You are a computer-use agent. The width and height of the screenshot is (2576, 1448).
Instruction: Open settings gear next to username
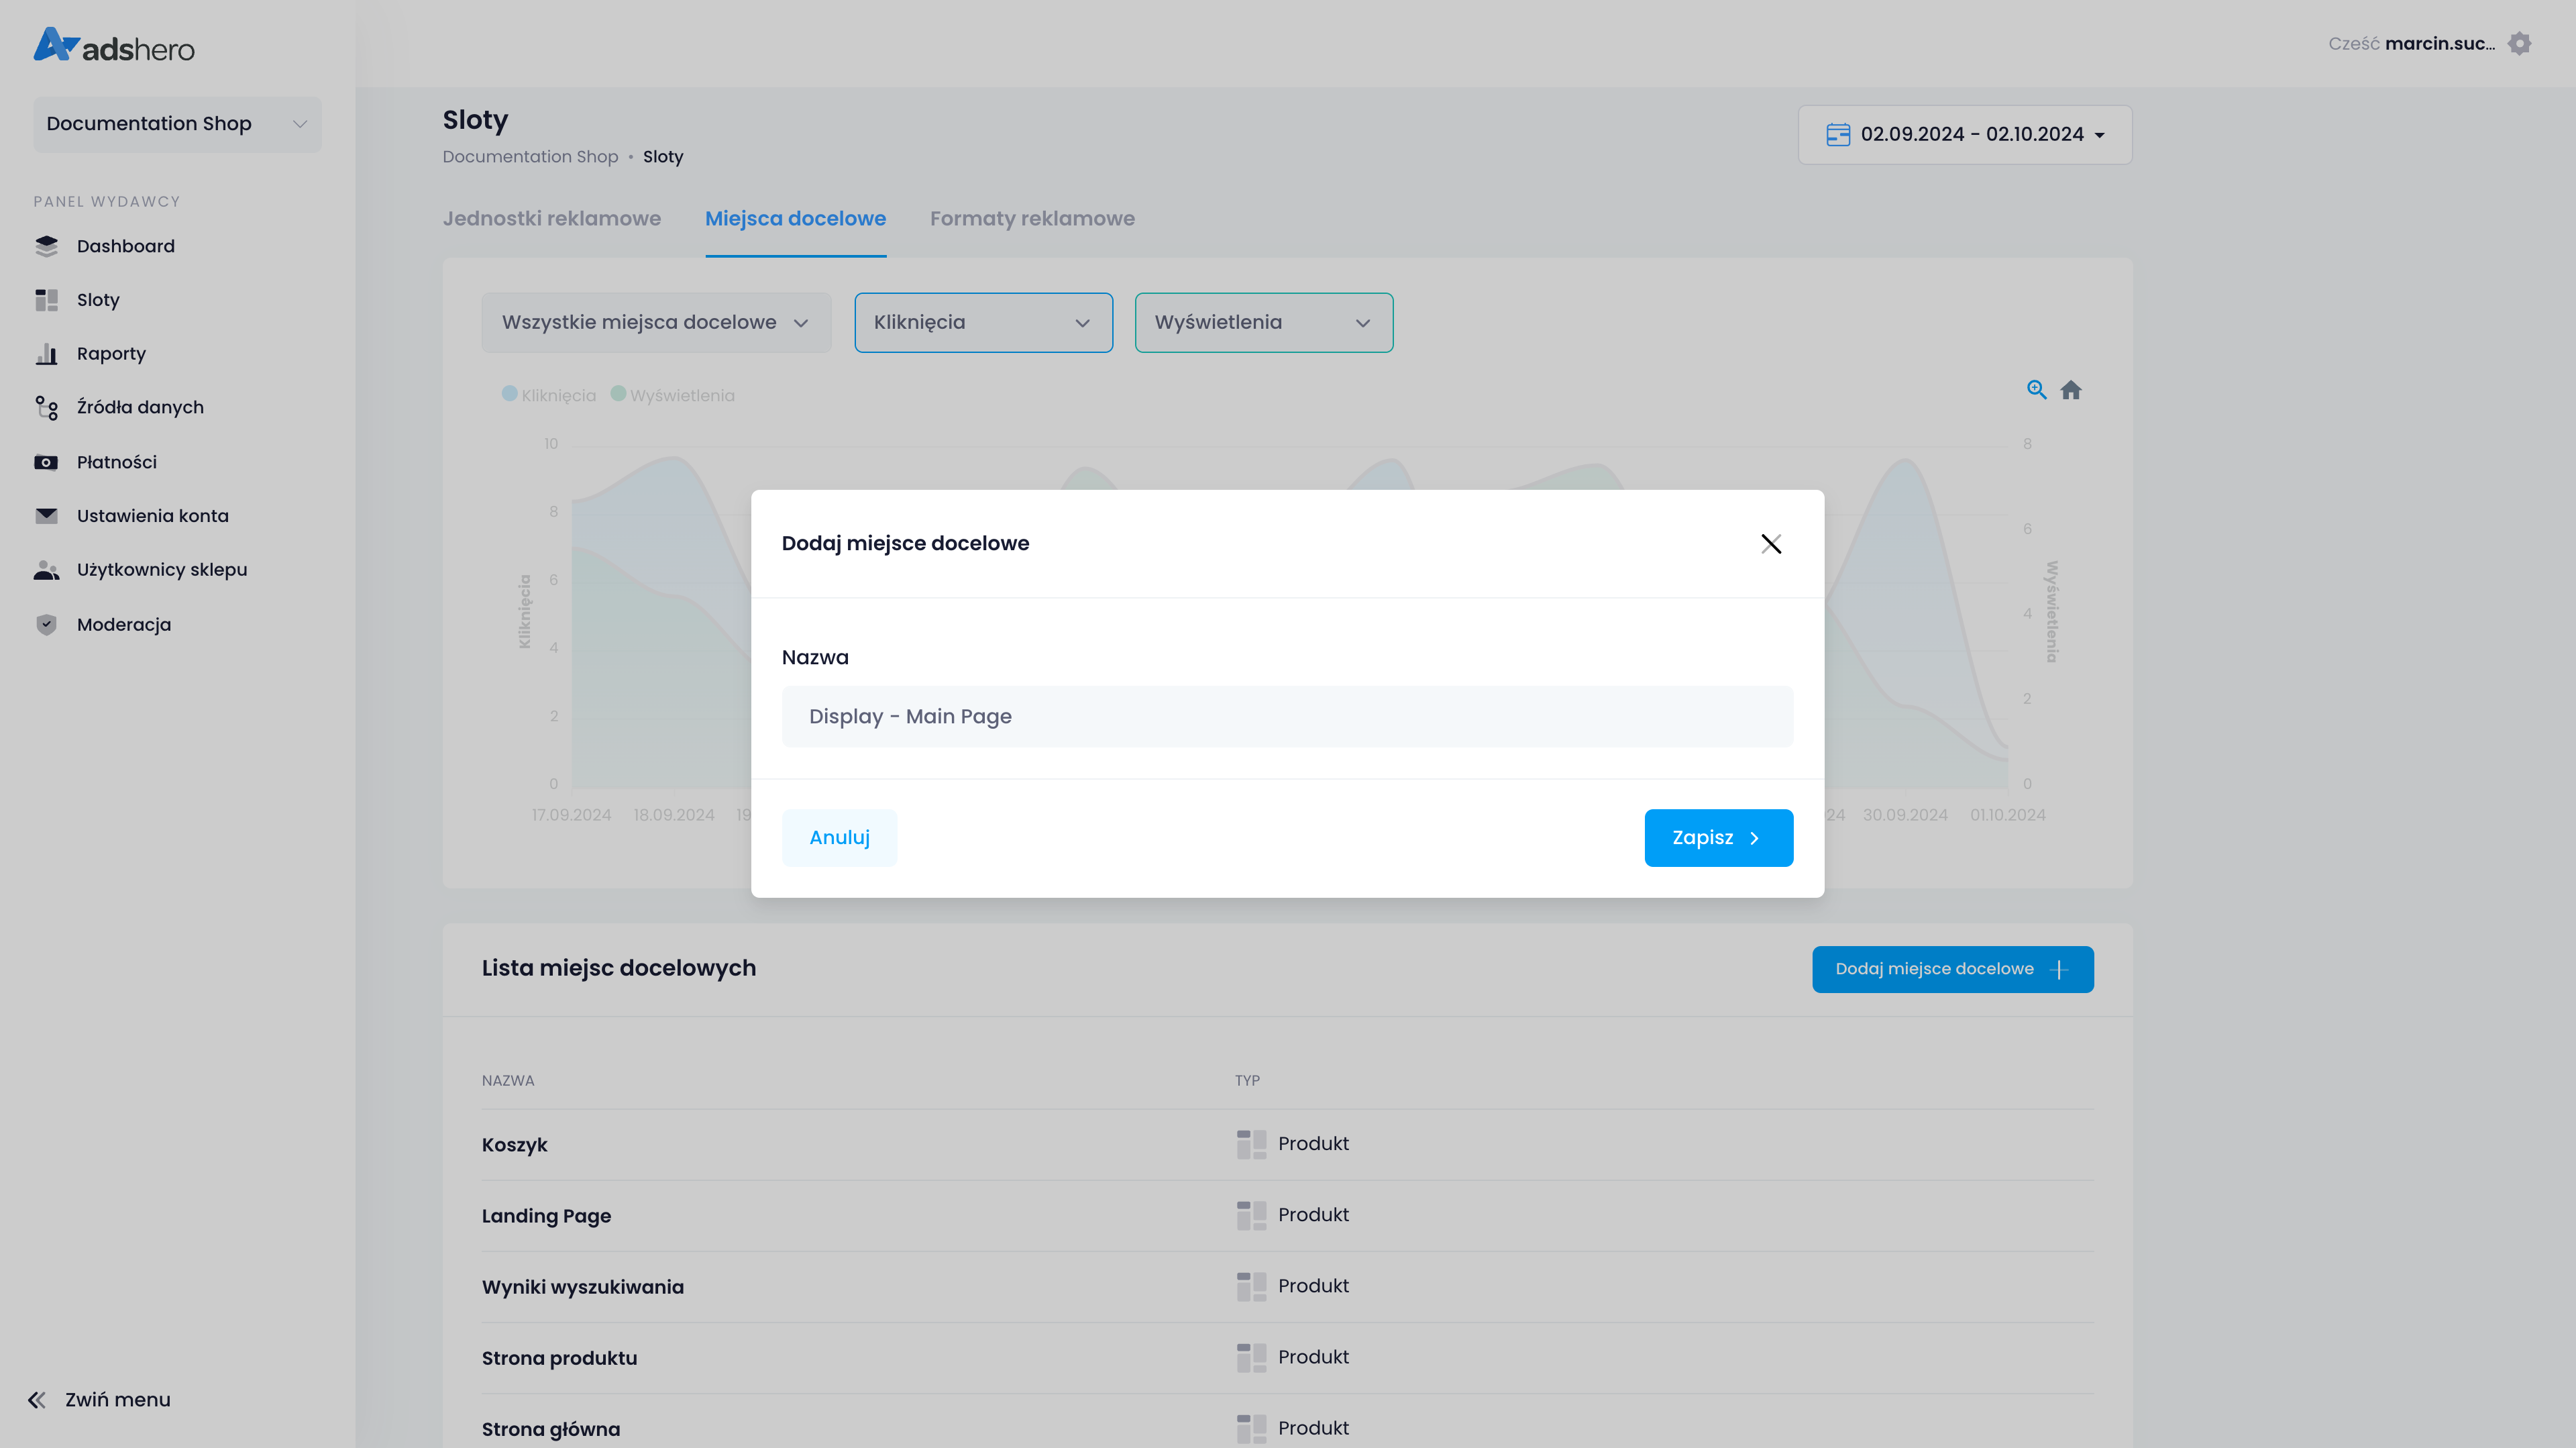(2519, 44)
